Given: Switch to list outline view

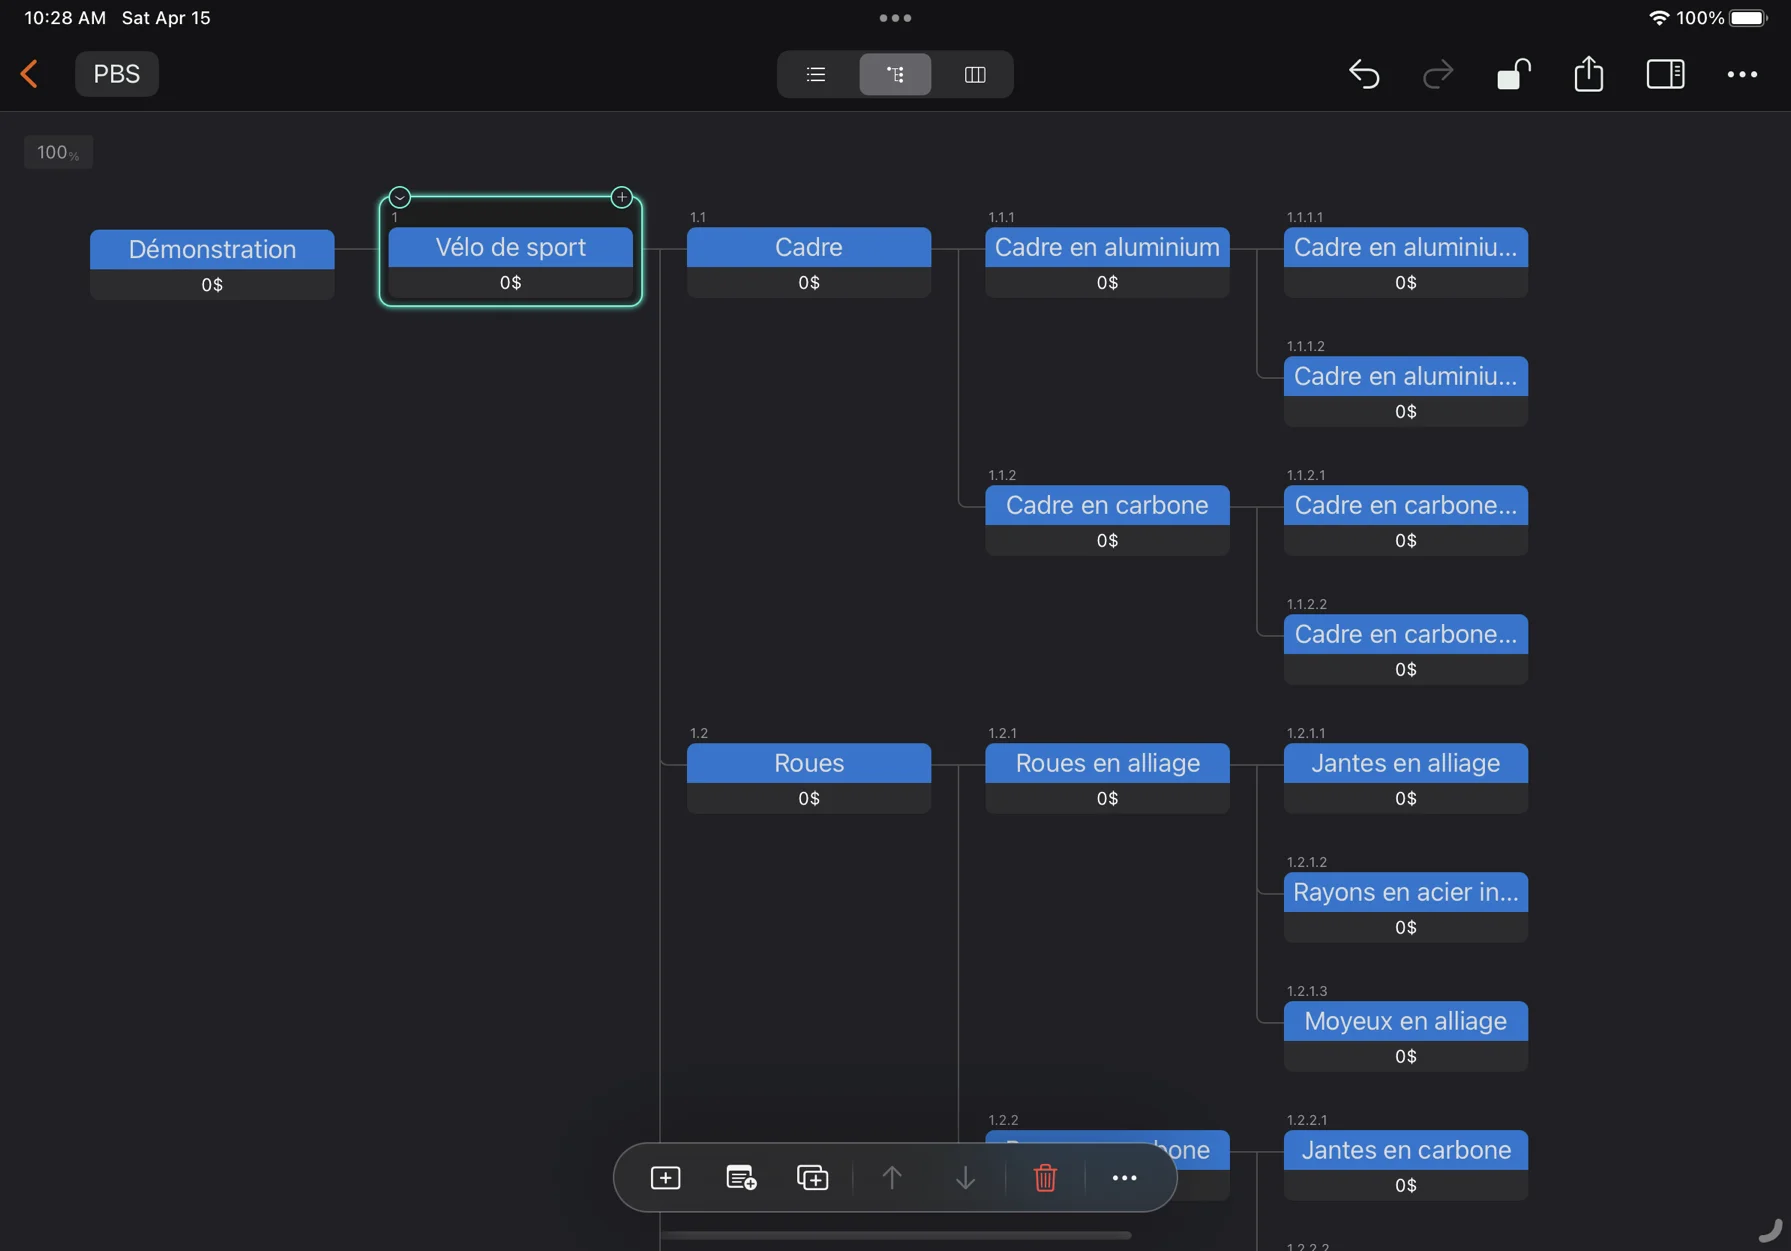Looking at the screenshot, I should 816,74.
